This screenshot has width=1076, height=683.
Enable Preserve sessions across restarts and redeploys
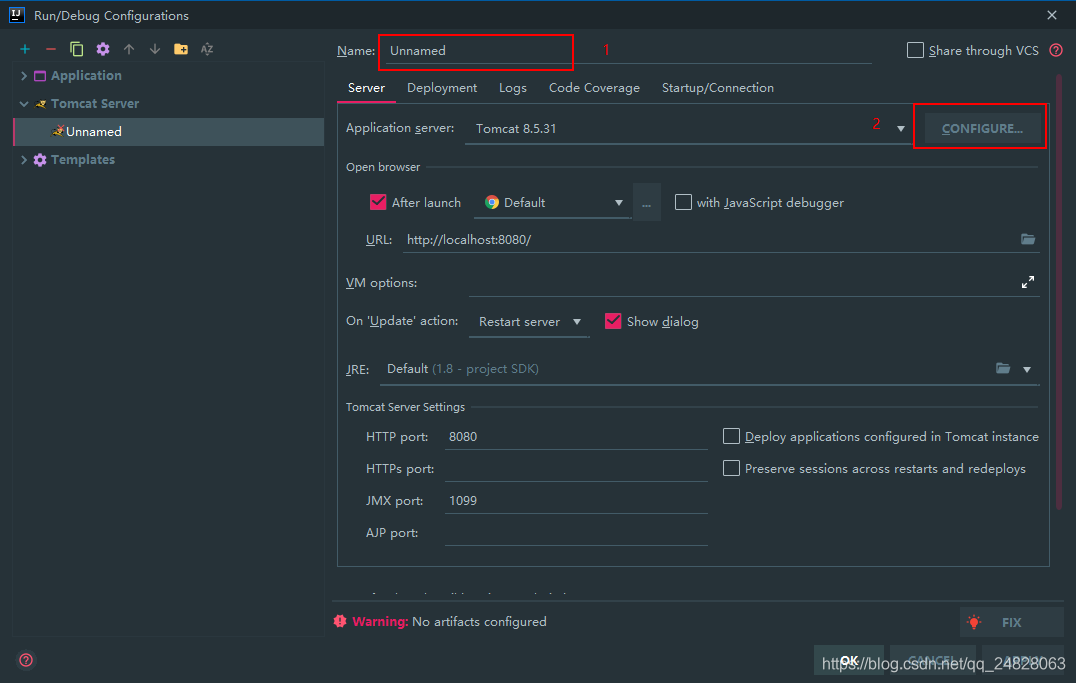pos(731,468)
